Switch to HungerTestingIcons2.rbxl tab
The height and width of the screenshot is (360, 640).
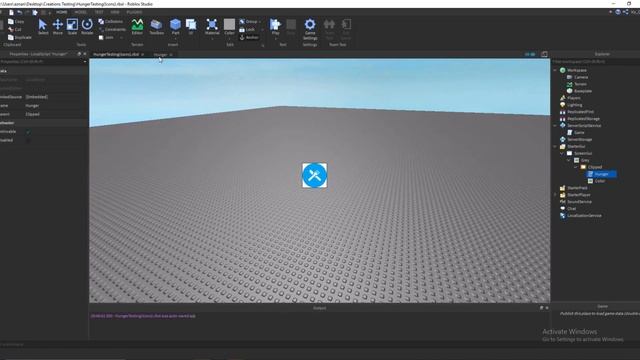[x=116, y=54]
